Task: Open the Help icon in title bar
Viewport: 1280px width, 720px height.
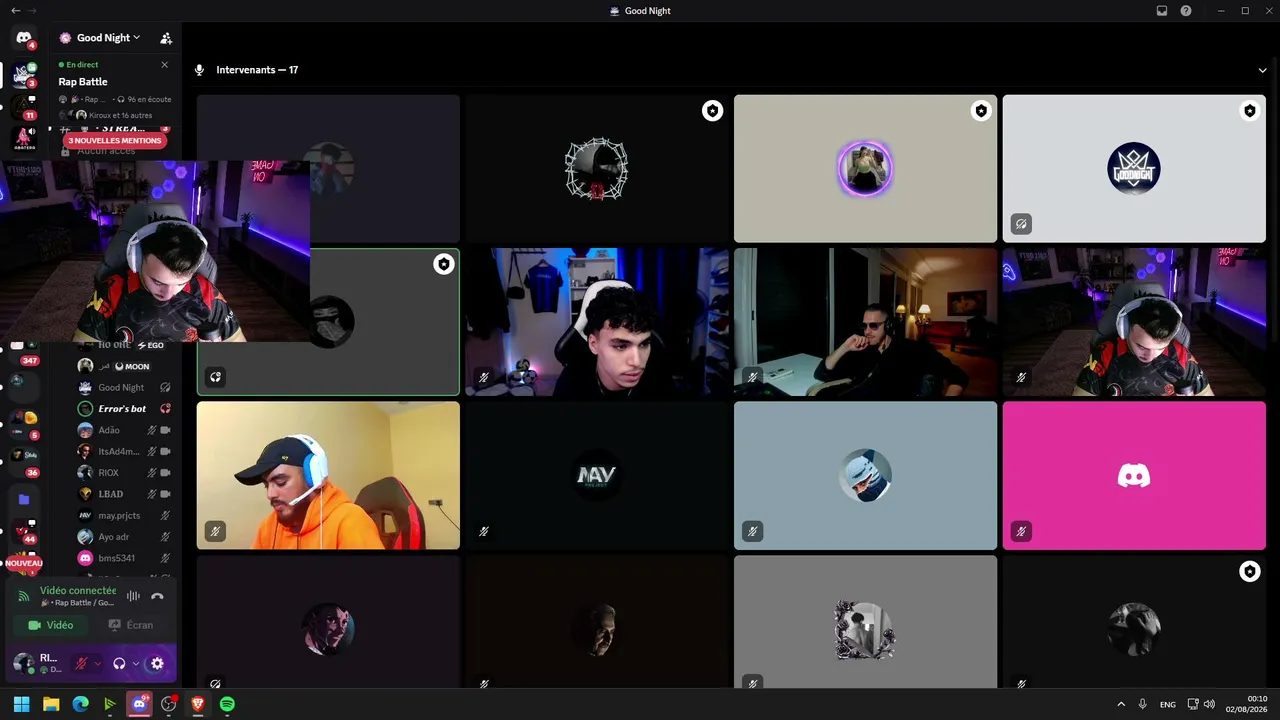Action: click(x=1186, y=10)
